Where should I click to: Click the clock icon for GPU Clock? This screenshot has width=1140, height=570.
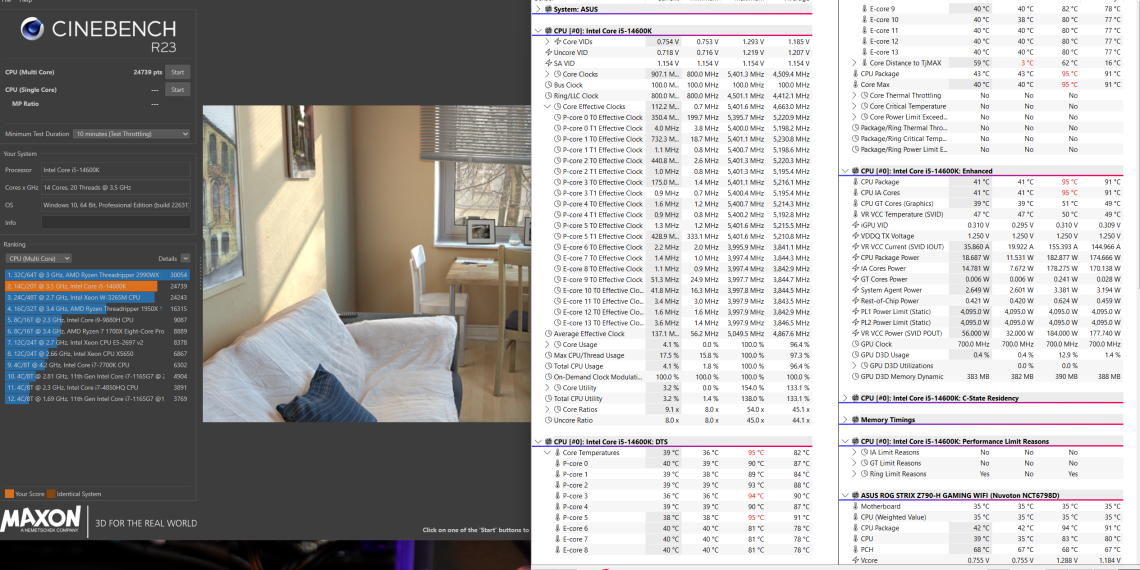[x=855, y=344]
